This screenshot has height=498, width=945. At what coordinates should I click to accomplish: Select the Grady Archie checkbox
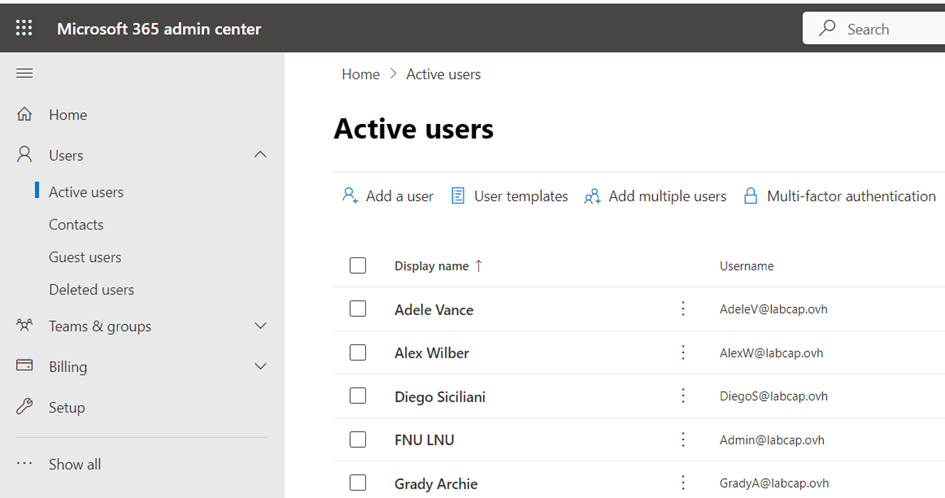tap(358, 482)
